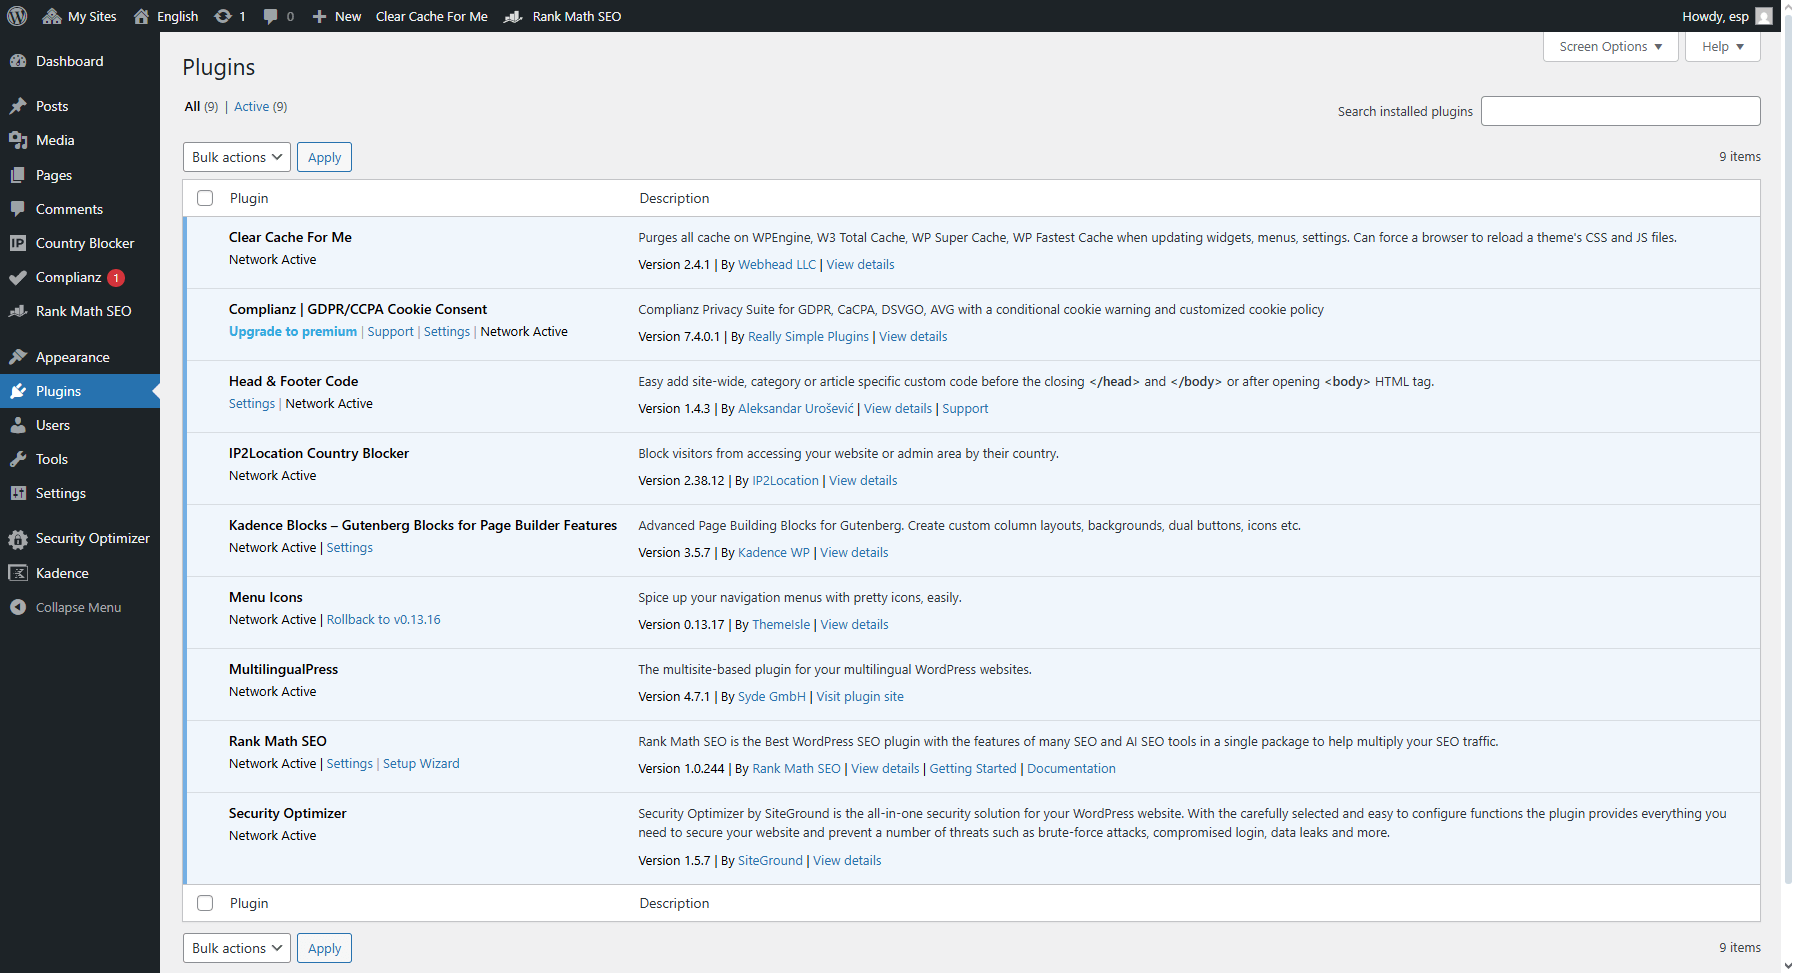Click "Version 4.7.1" text
1796x973 pixels.
coord(674,697)
